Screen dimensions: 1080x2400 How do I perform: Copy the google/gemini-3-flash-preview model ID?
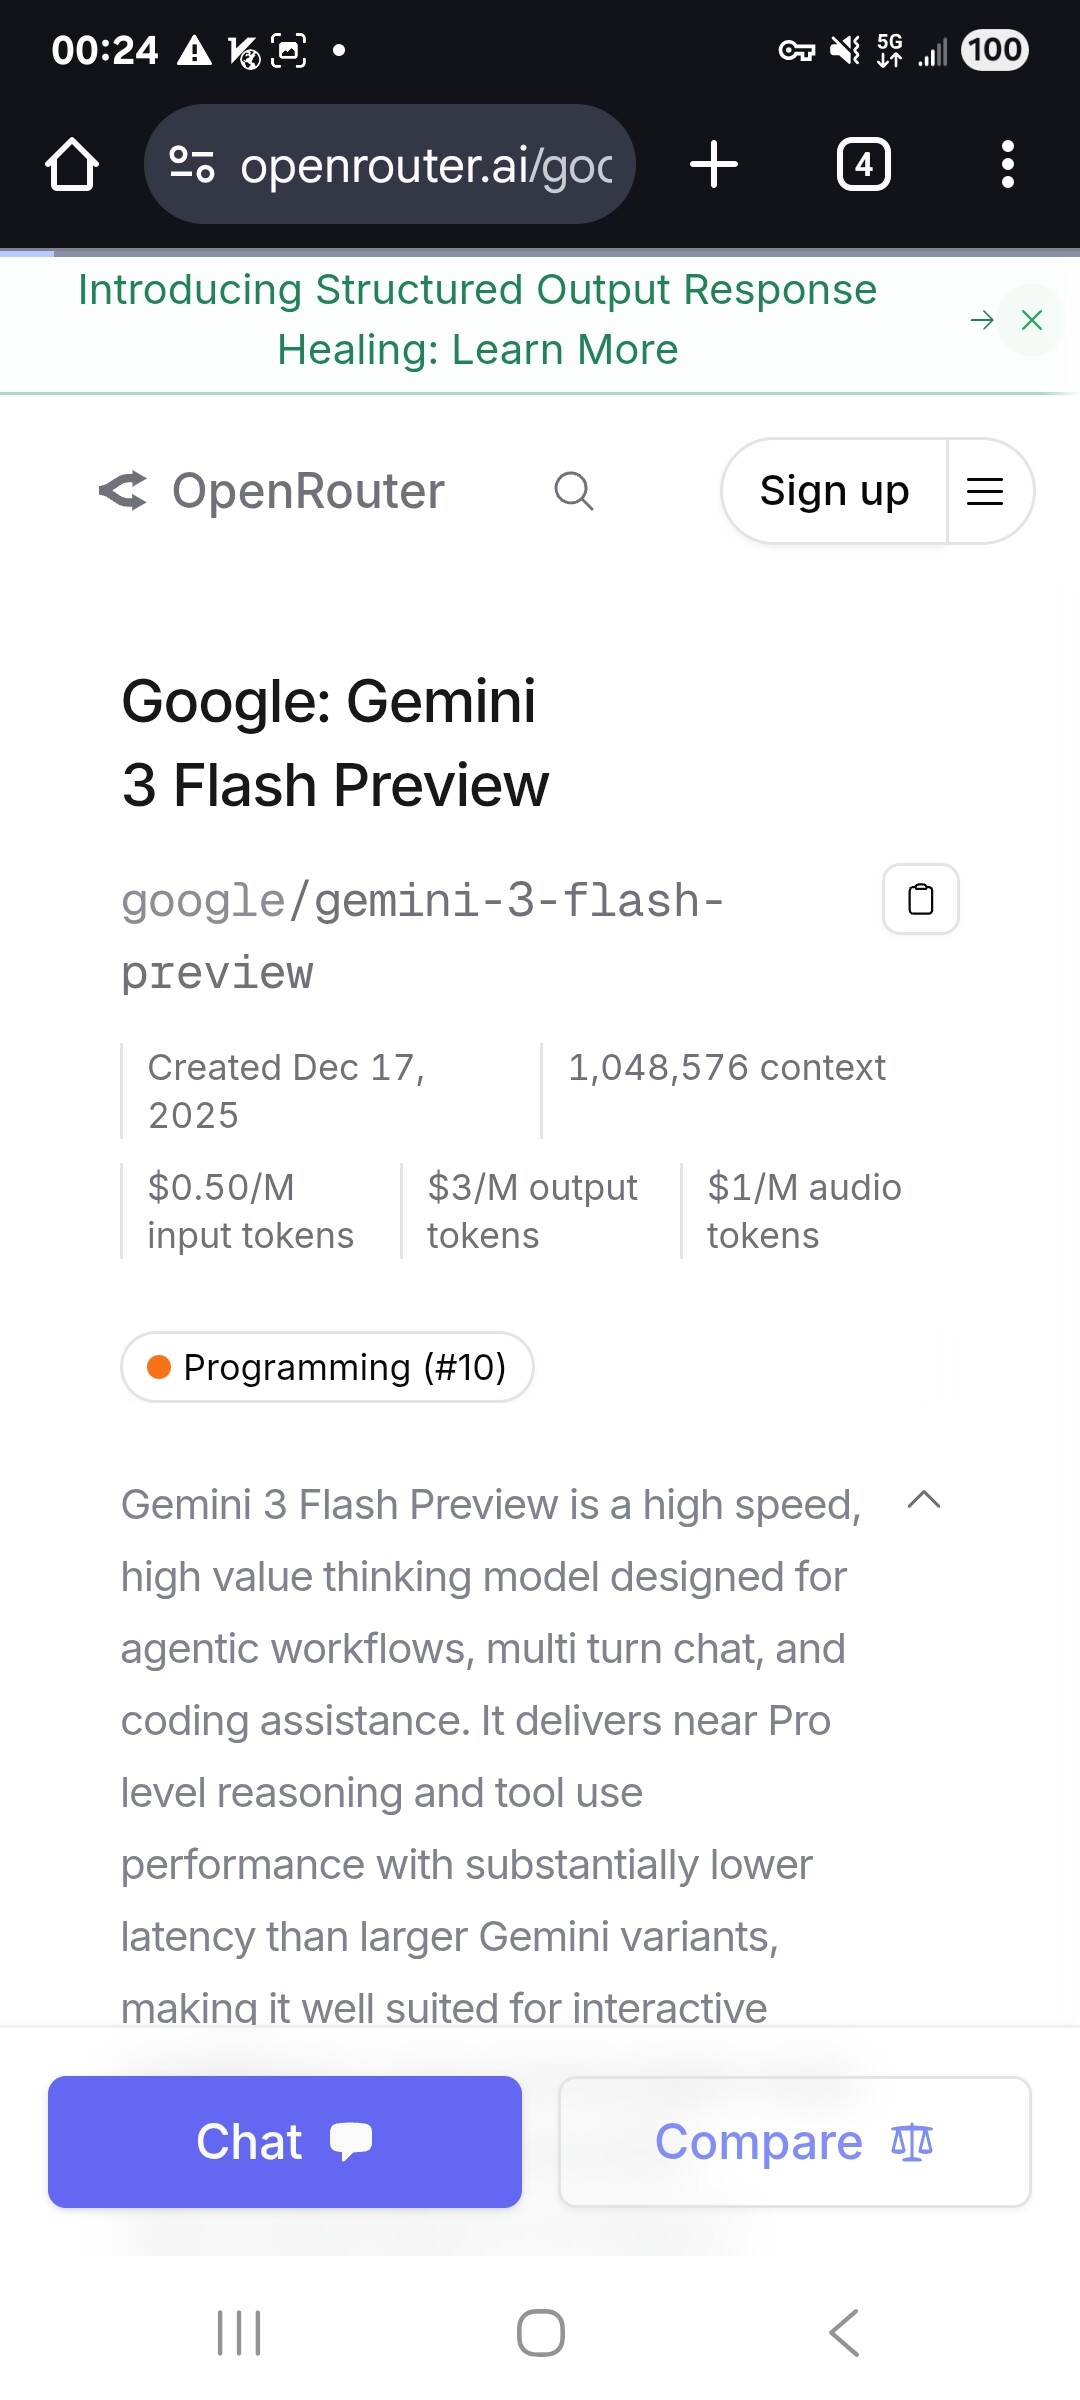coord(920,899)
